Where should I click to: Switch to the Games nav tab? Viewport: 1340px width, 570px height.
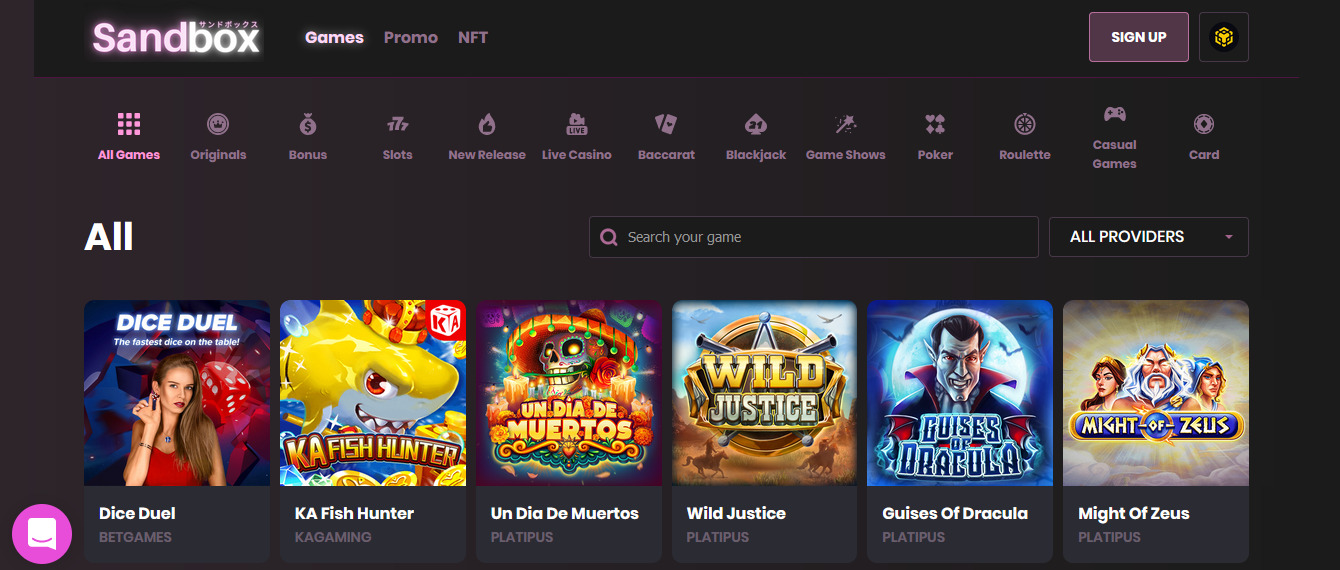click(334, 37)
